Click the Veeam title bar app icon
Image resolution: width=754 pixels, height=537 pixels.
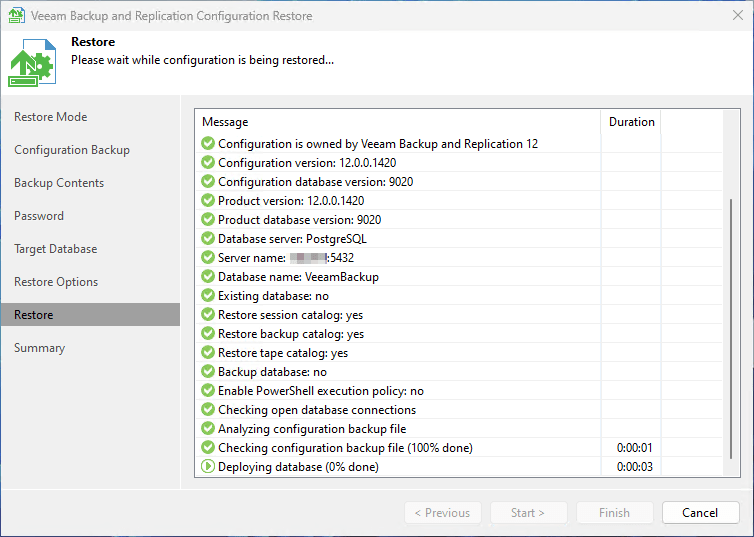[x=15, y=16]
